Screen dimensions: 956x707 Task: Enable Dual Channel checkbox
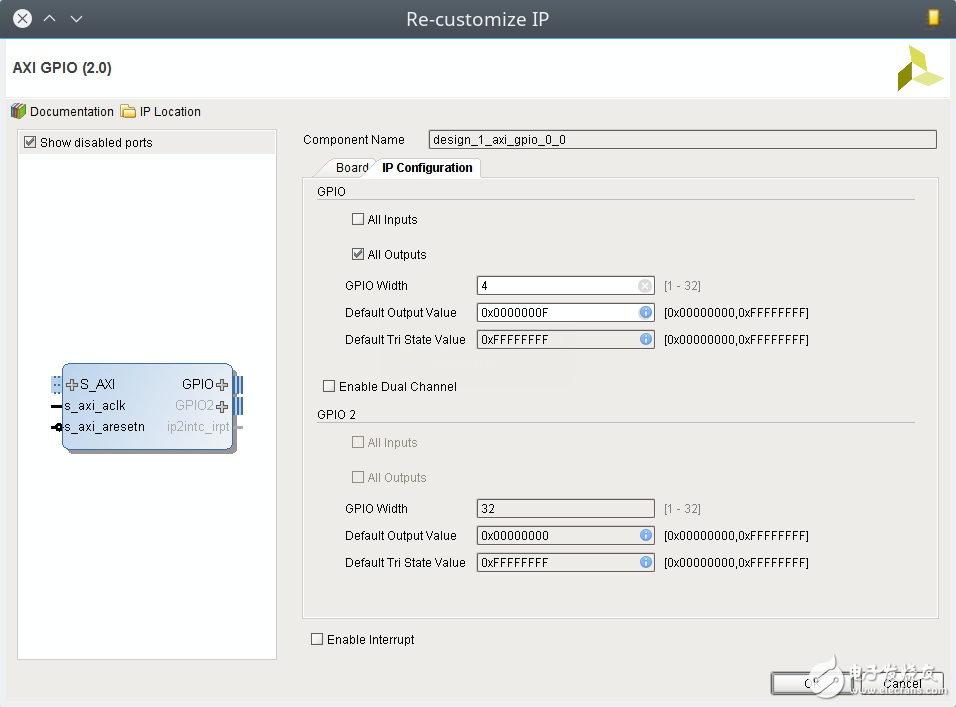pyautogui.click(x=329, y=387)
